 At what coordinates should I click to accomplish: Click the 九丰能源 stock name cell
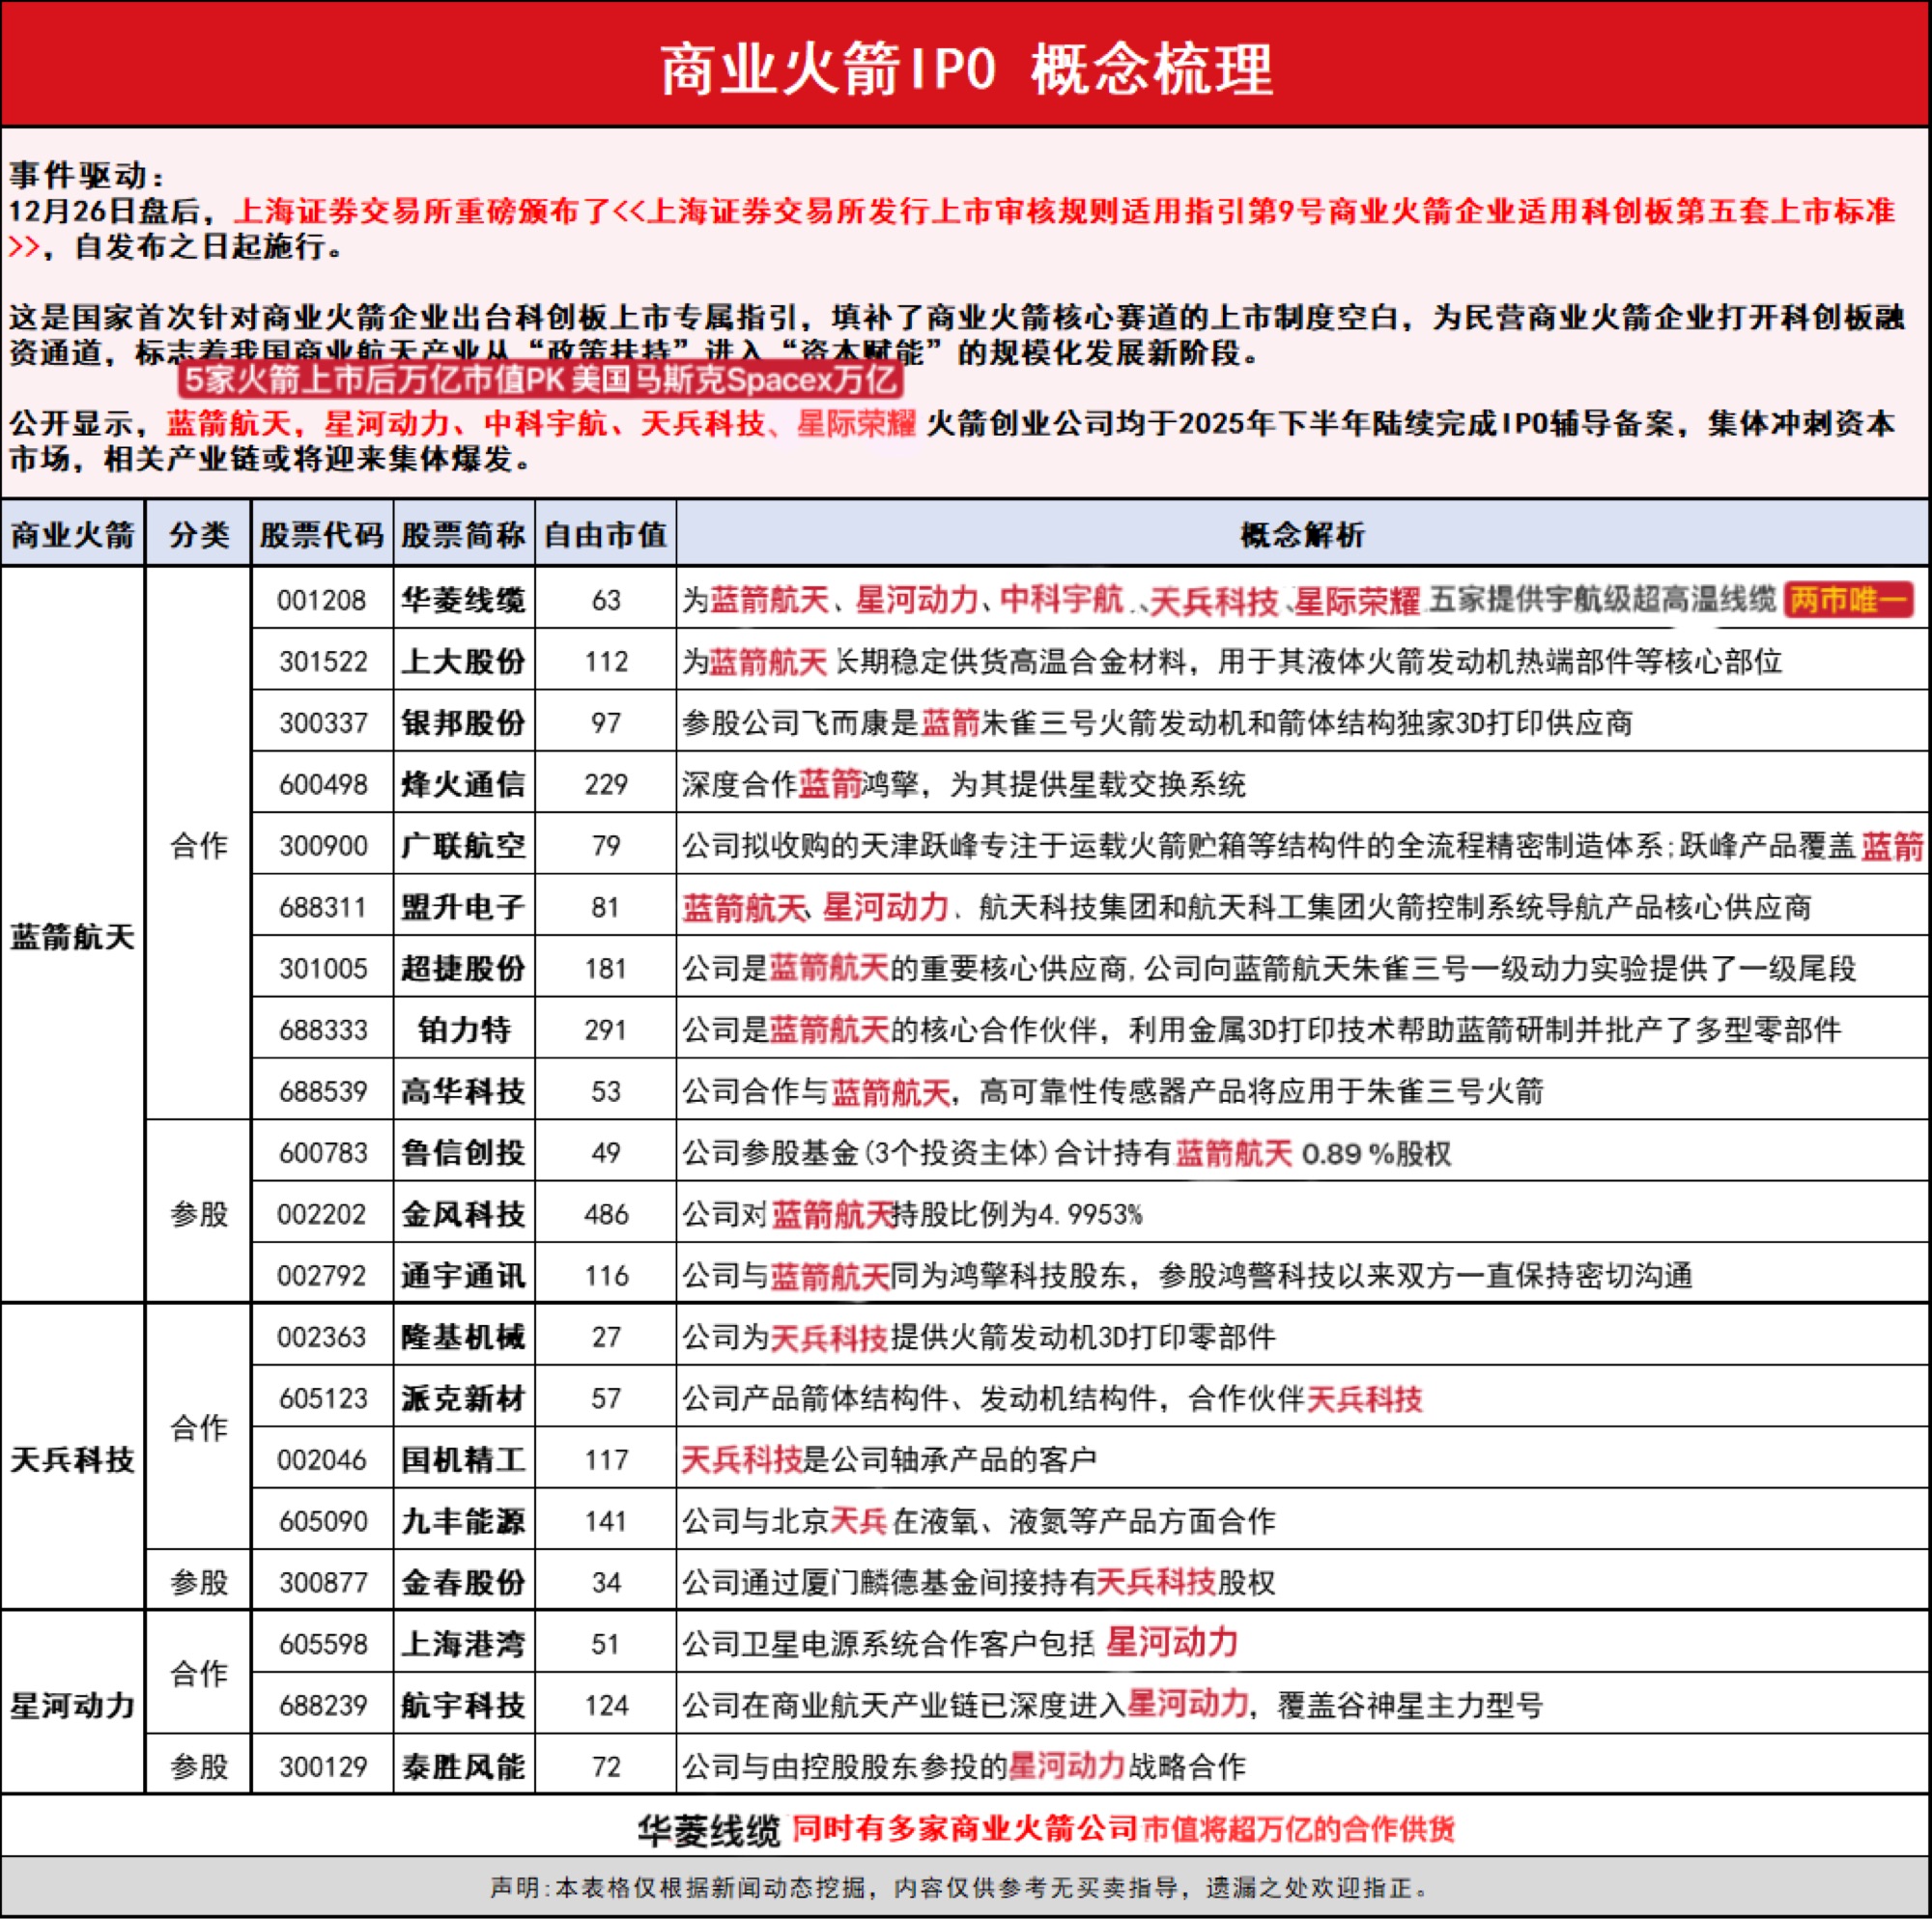coord(463,1521)
